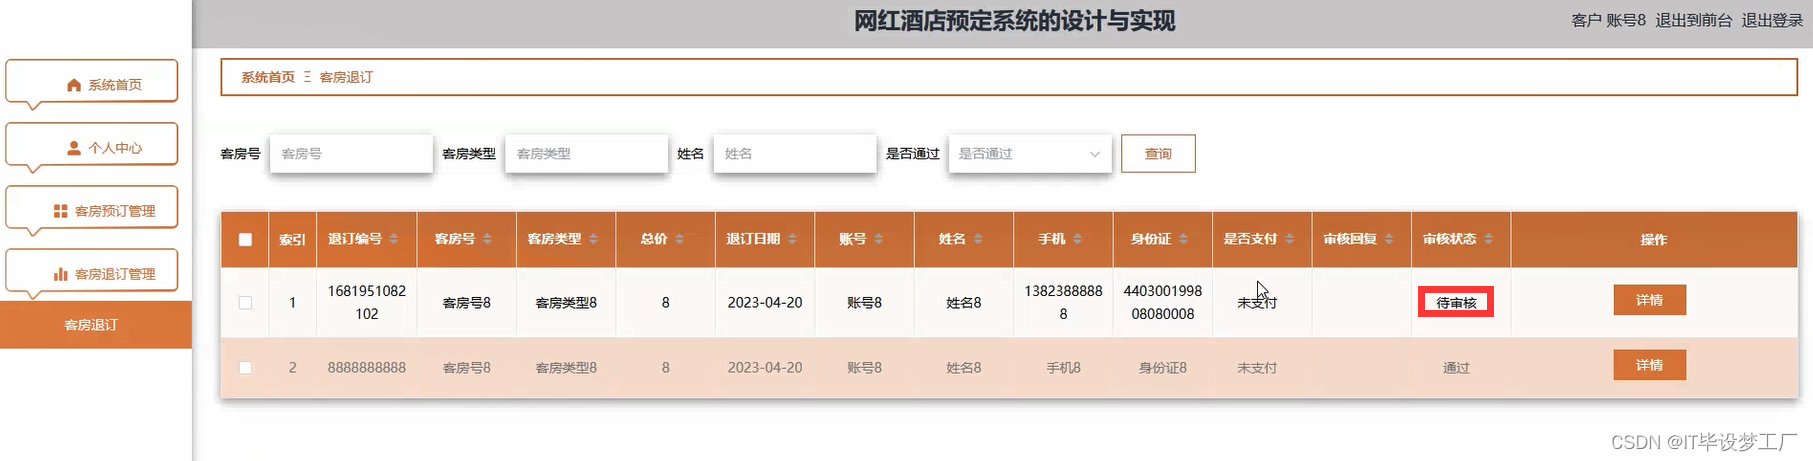
Task: Focus the 姓名 search field
Action: click(x=795, y=153)
